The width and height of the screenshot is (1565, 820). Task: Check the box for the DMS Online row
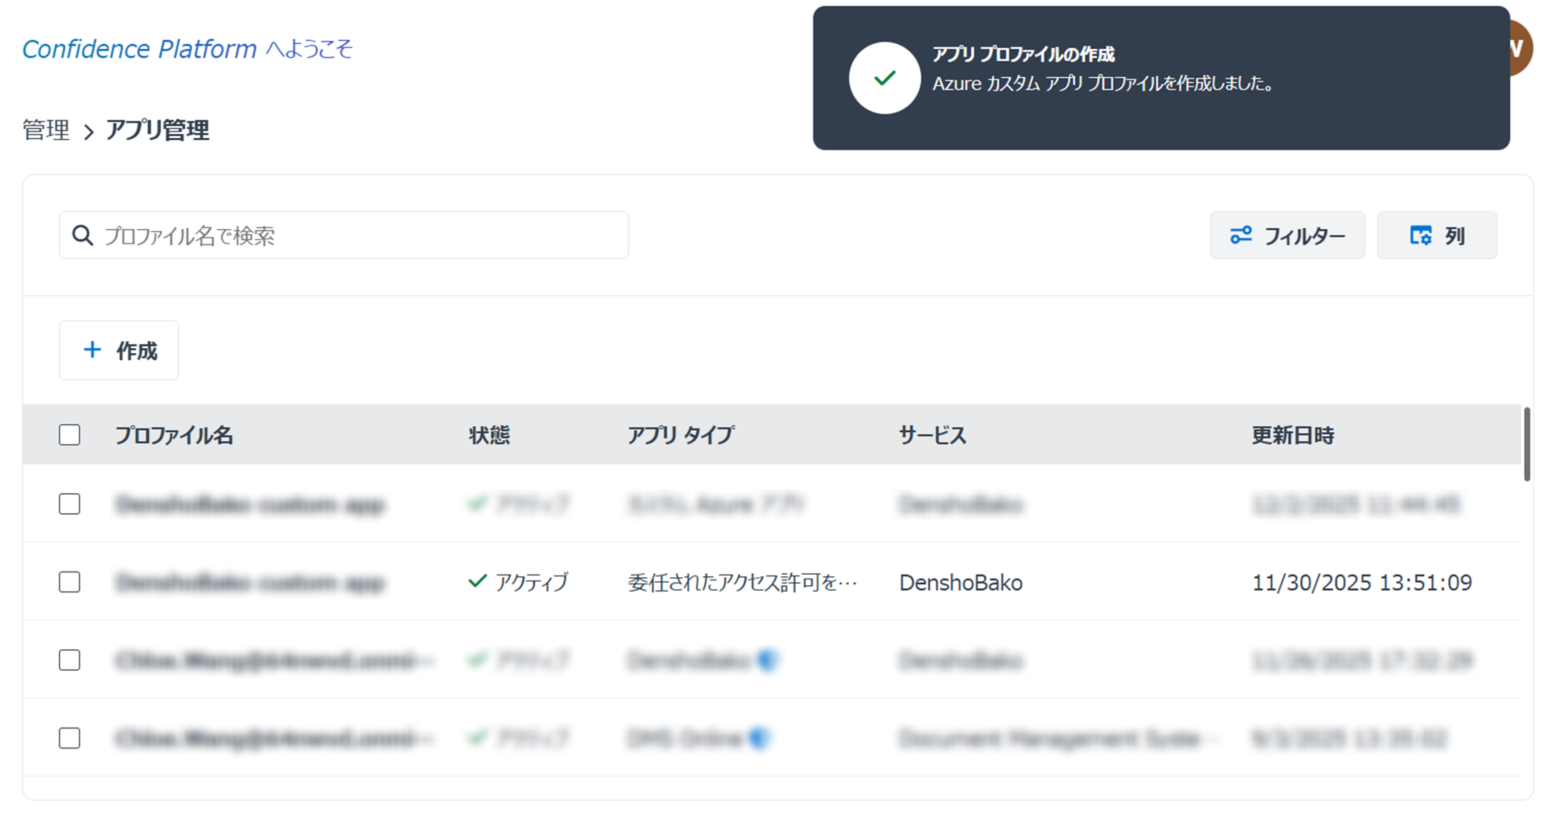point(69,738)
